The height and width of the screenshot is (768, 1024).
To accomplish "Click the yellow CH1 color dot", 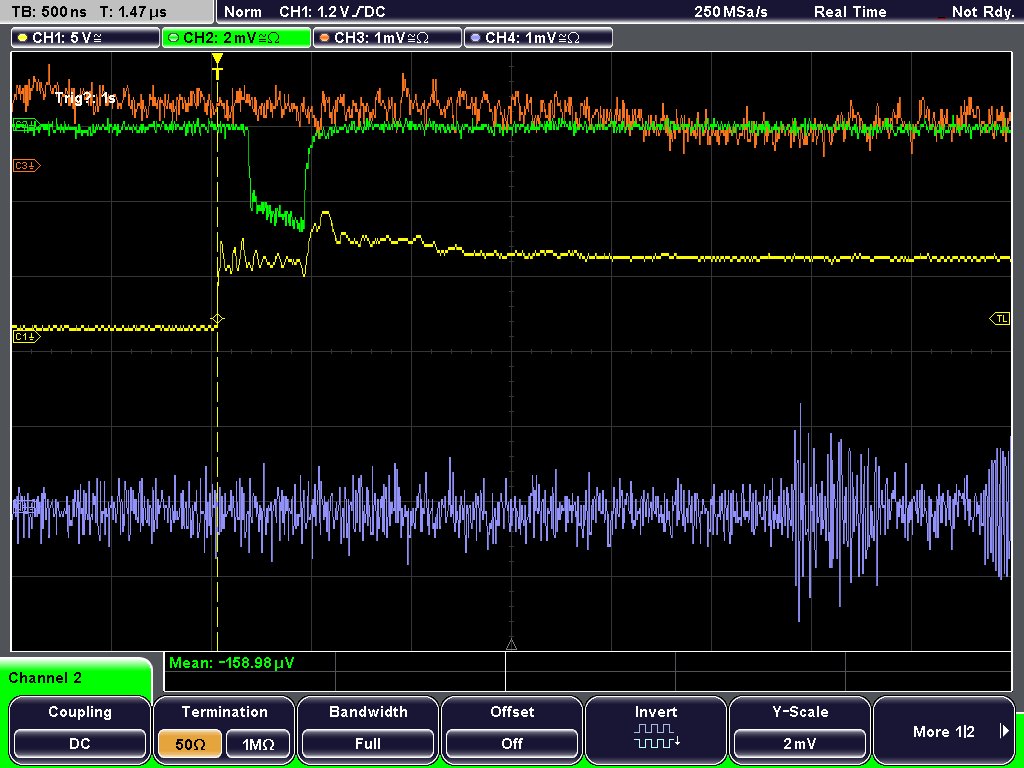I will [23, 38].
